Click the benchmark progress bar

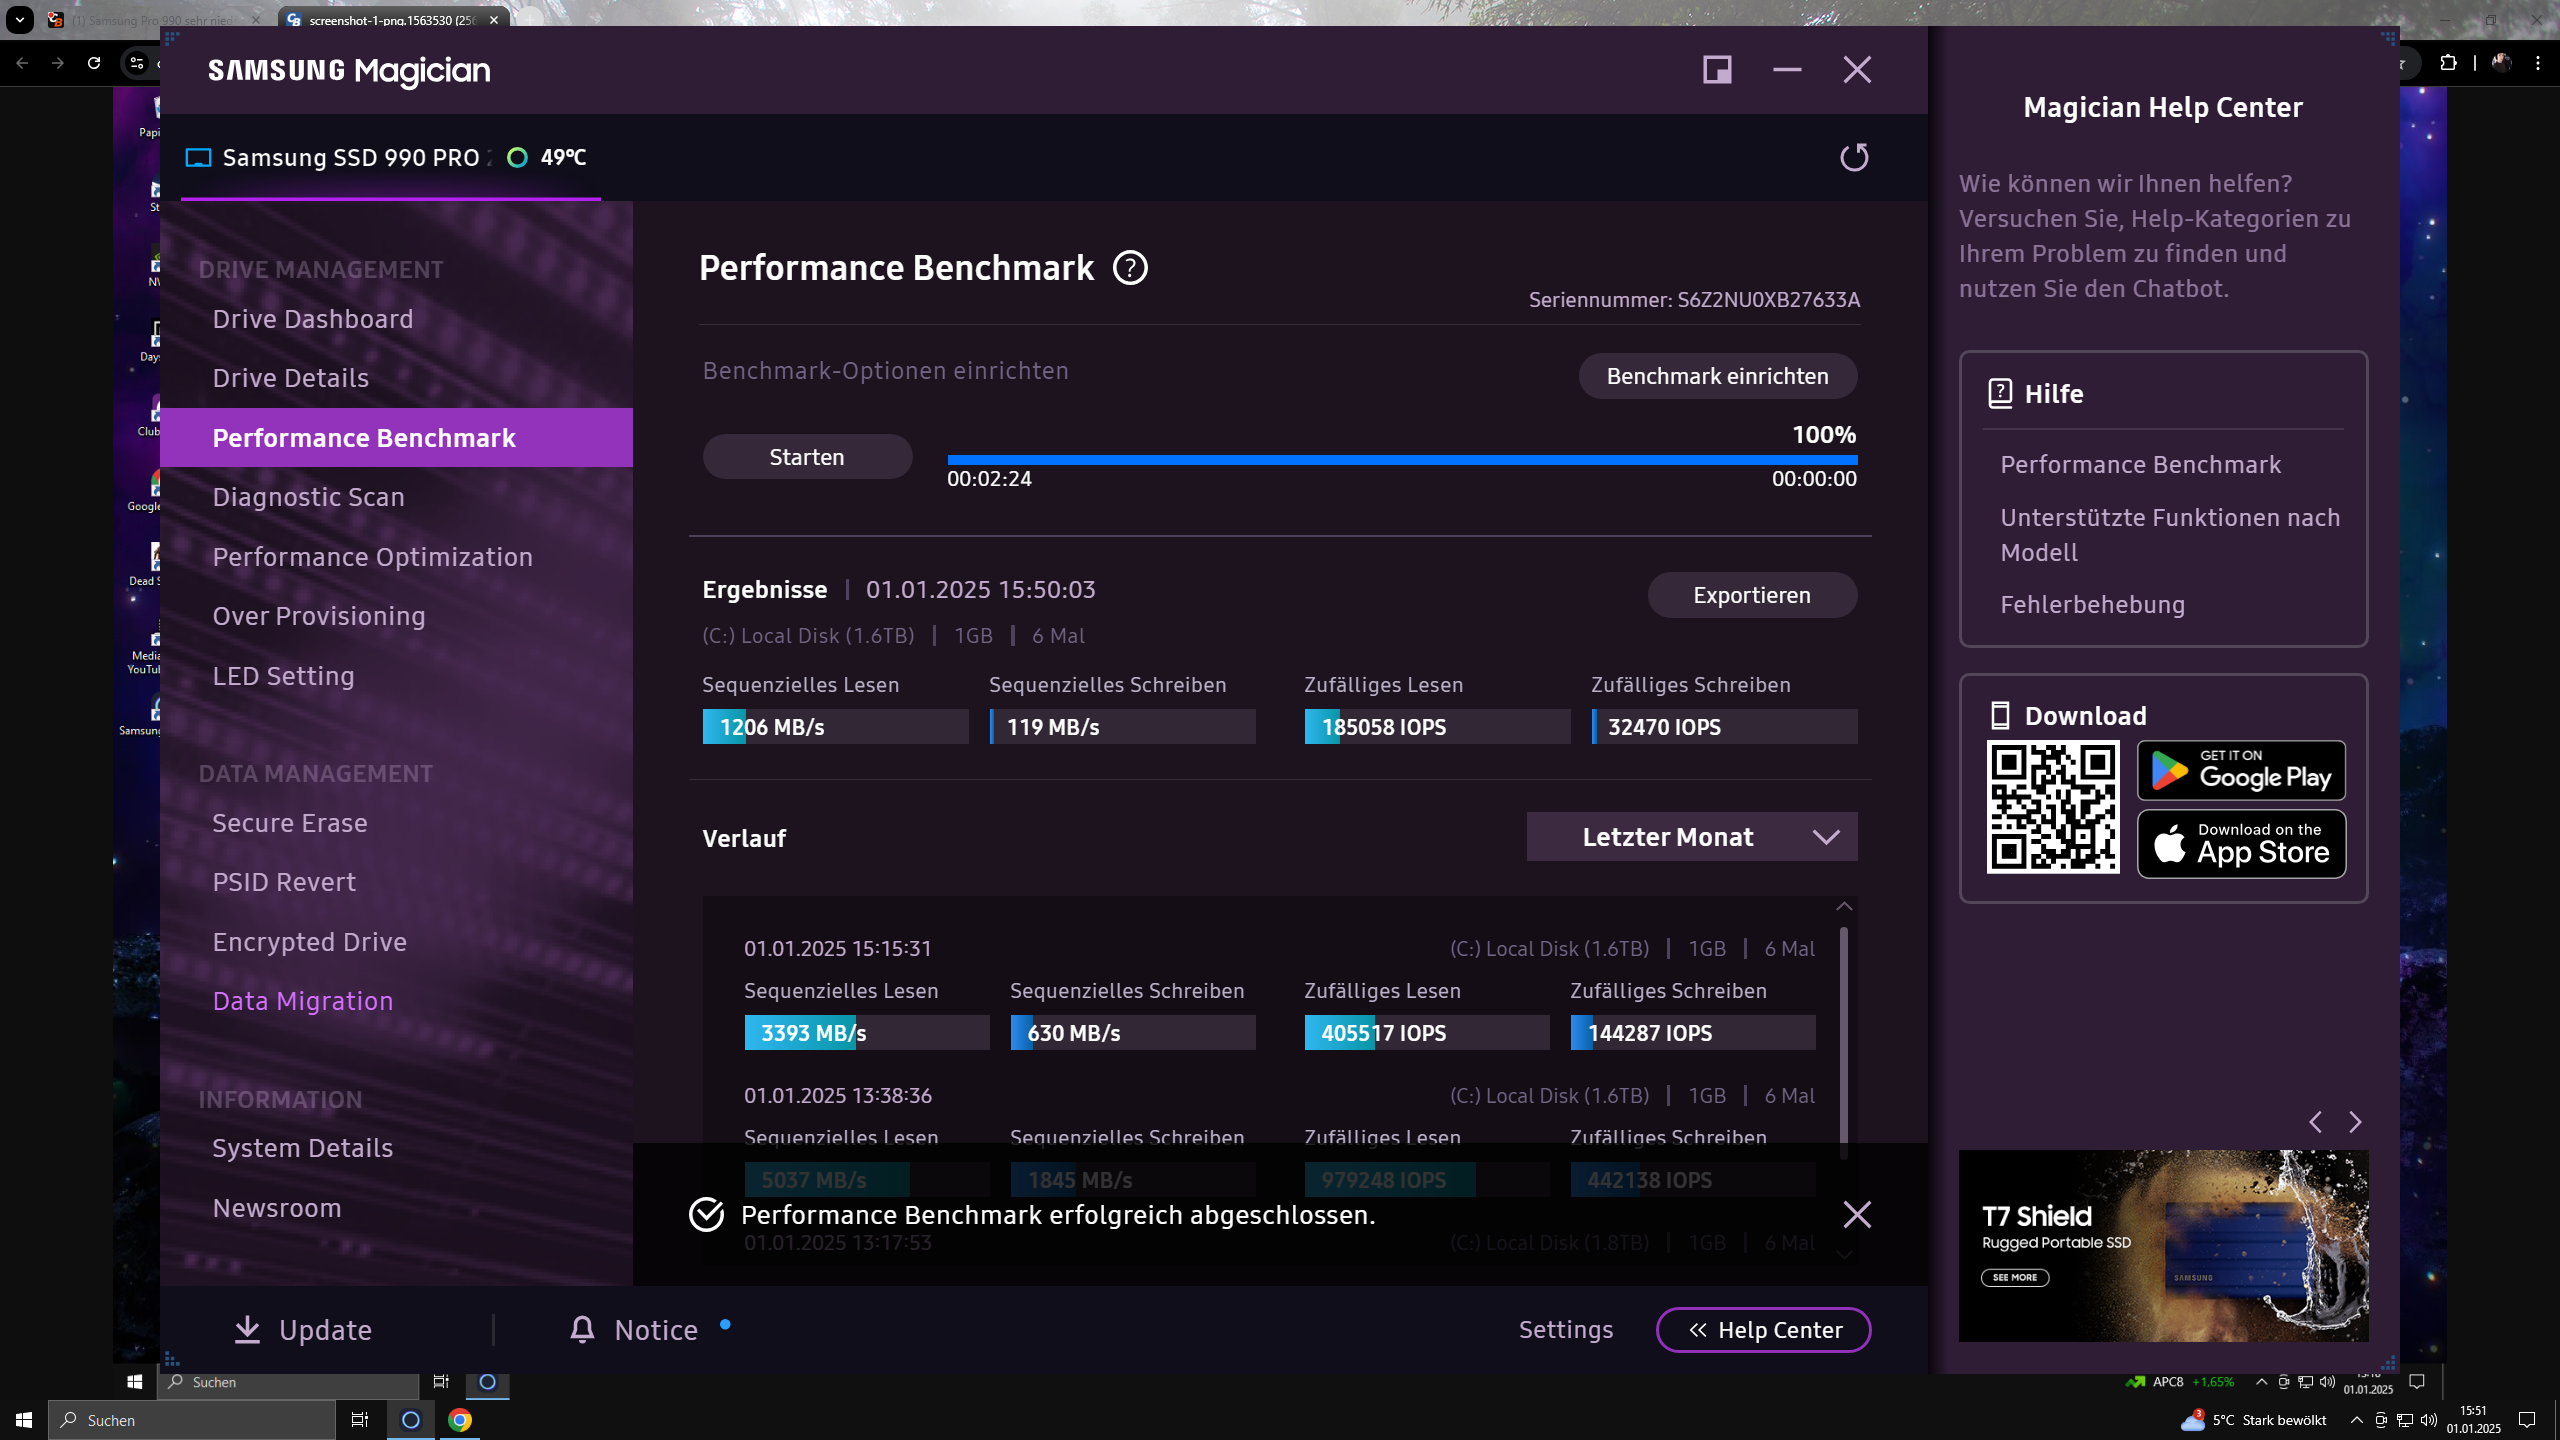(x=1401, y=460)
